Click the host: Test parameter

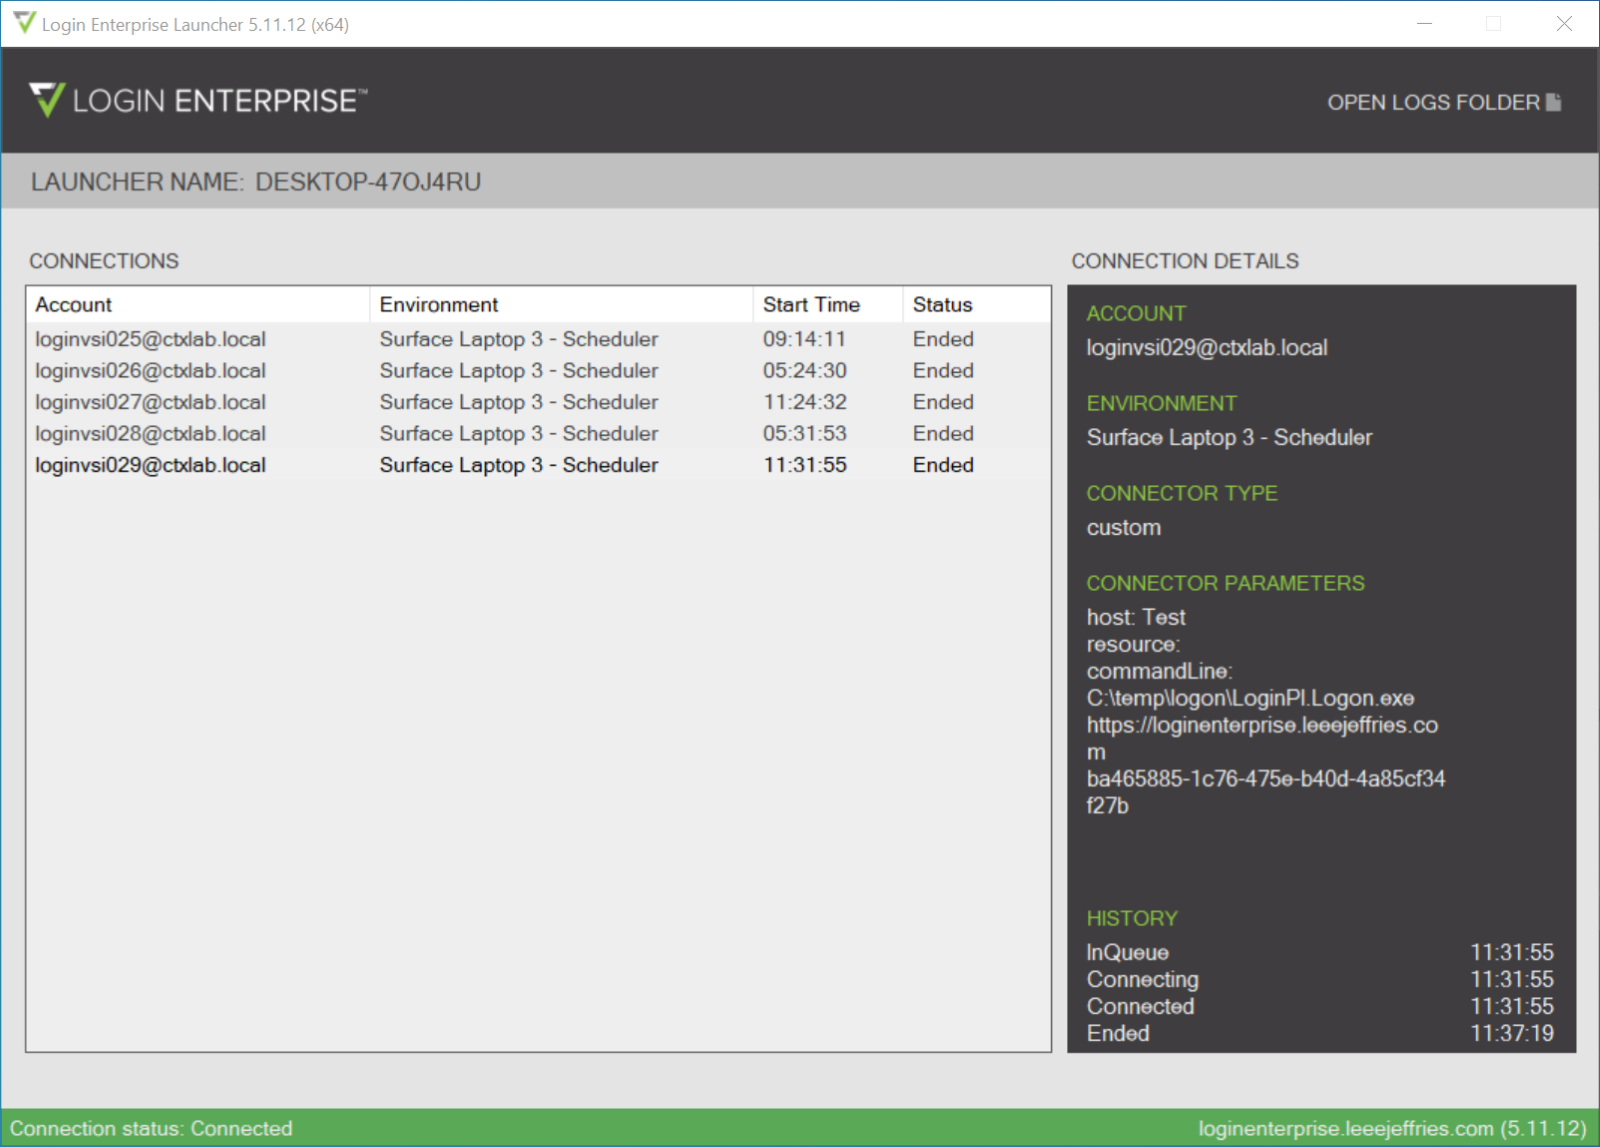[x=1136, y=618]
